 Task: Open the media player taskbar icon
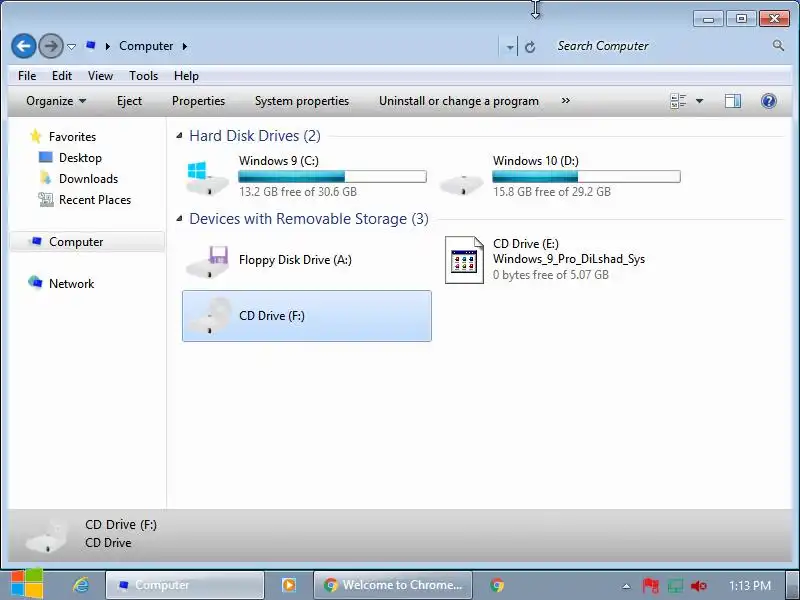(288, 585)
